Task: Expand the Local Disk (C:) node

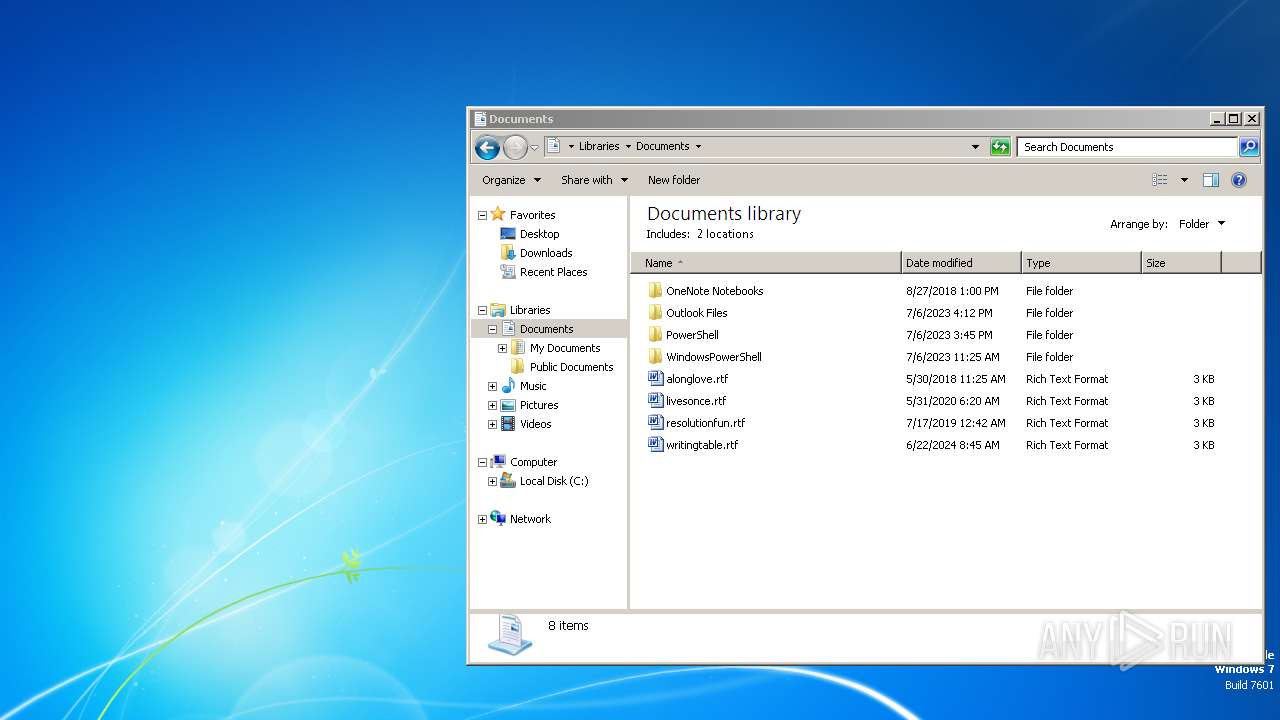Action: 492,481
